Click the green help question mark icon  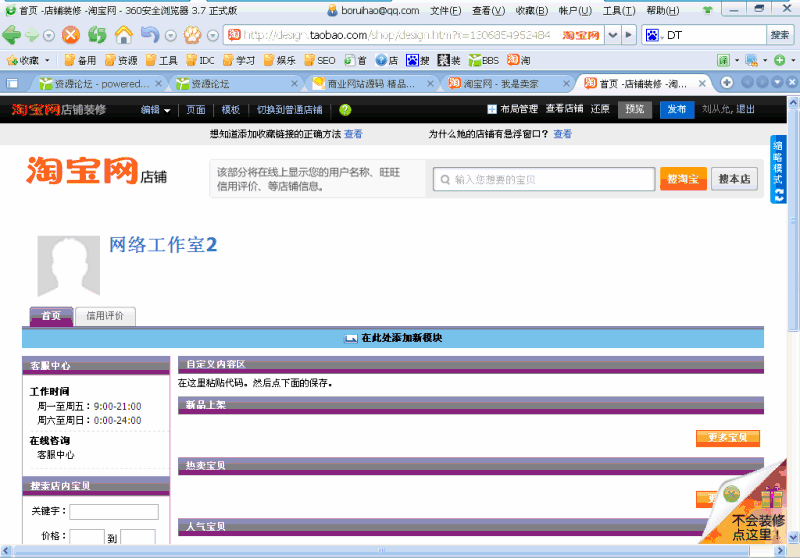click(x=345, y=110)
